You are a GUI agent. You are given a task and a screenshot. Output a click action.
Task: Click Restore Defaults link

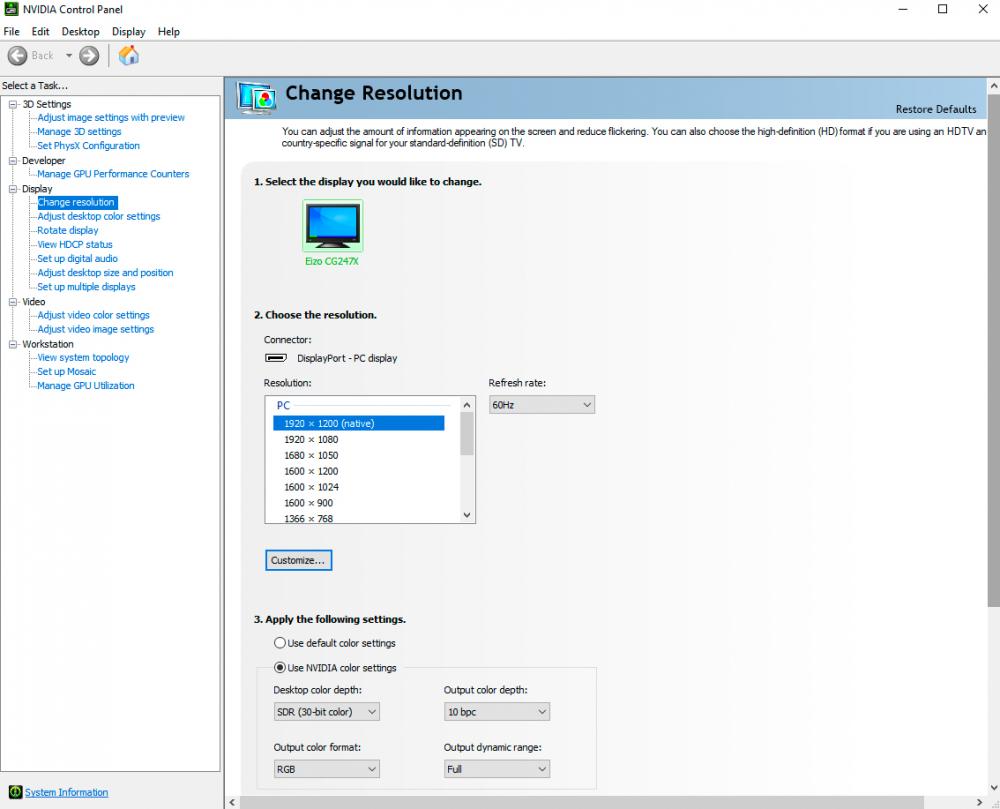coord(936,109)
